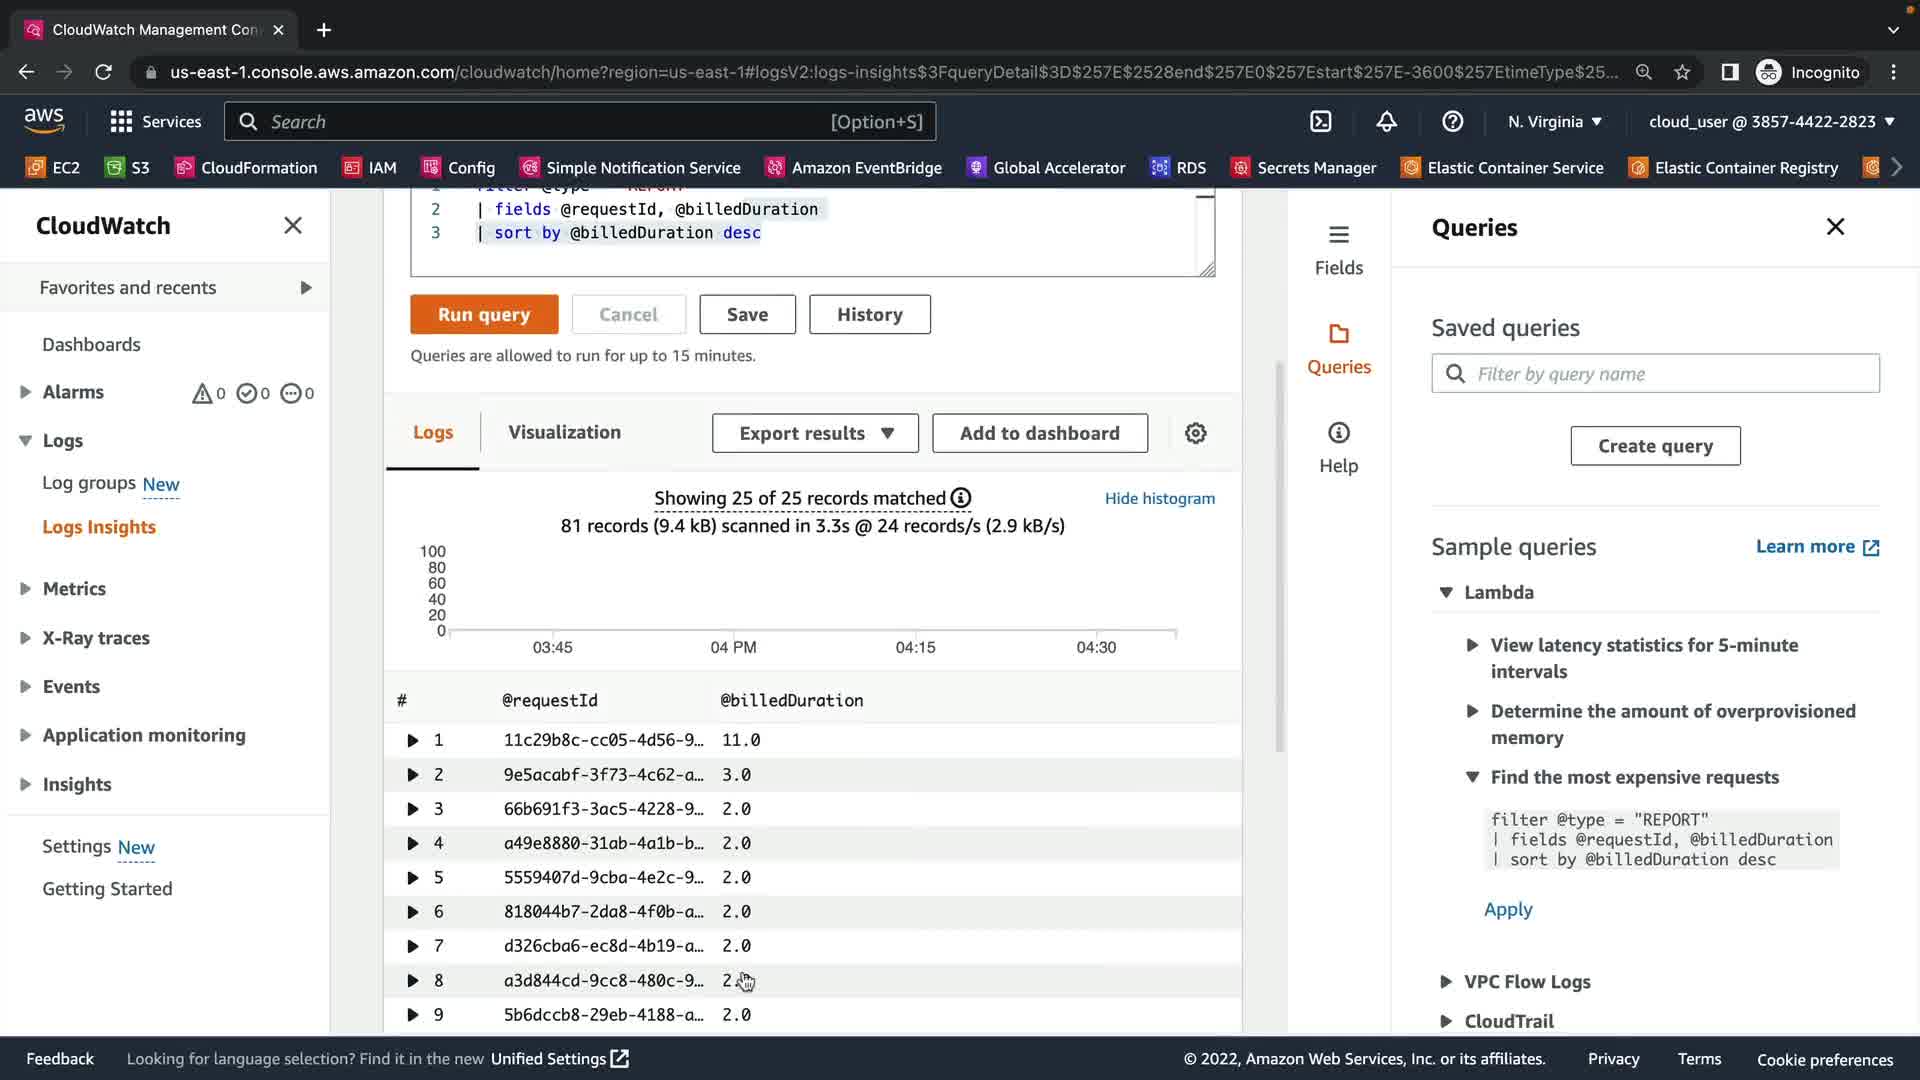Image resolution: width=1920 pixels, height=1080 pixels.
Task: Open the Help panel icon
Action: tap(1338, 447)
